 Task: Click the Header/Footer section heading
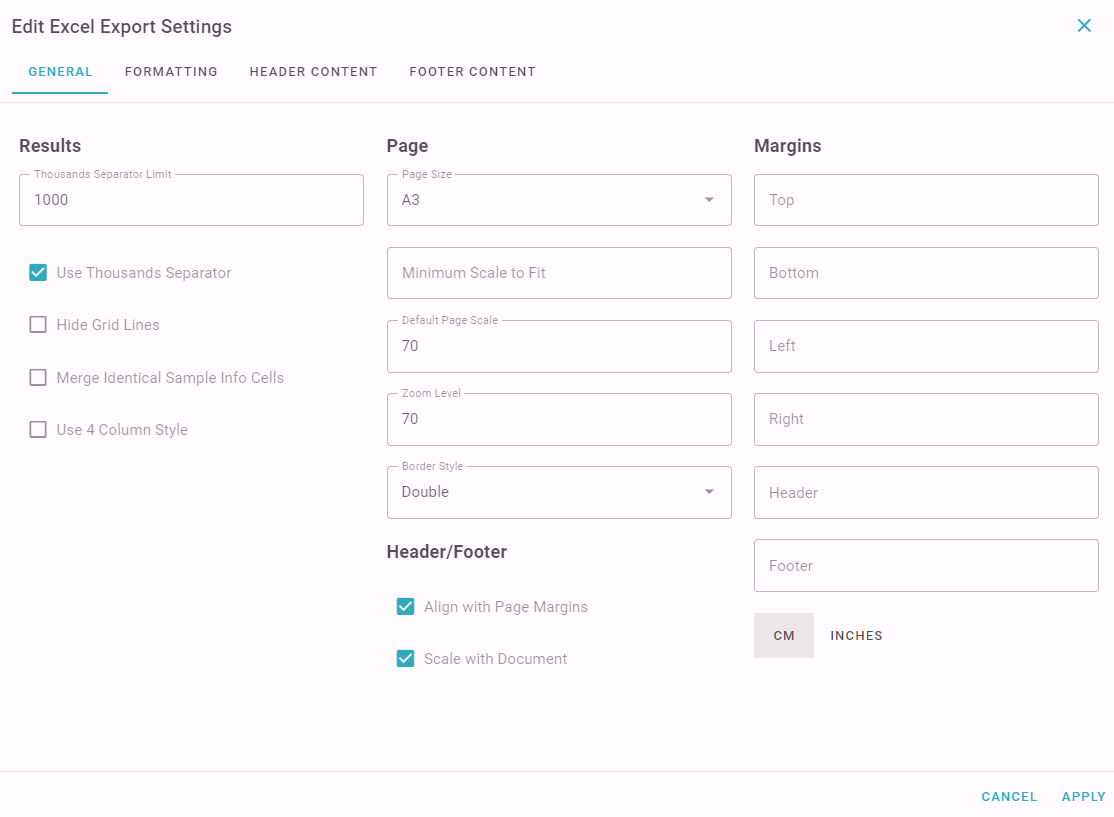tap(447, 552)
